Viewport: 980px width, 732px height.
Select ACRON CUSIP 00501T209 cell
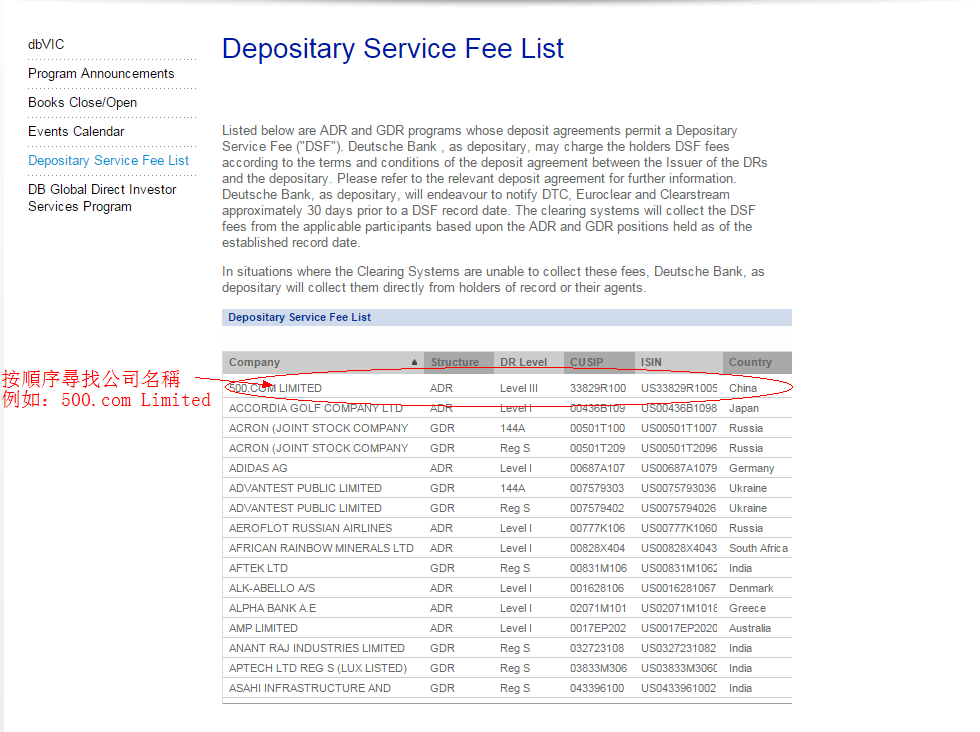pyautogui.click(x=597, y=448)
